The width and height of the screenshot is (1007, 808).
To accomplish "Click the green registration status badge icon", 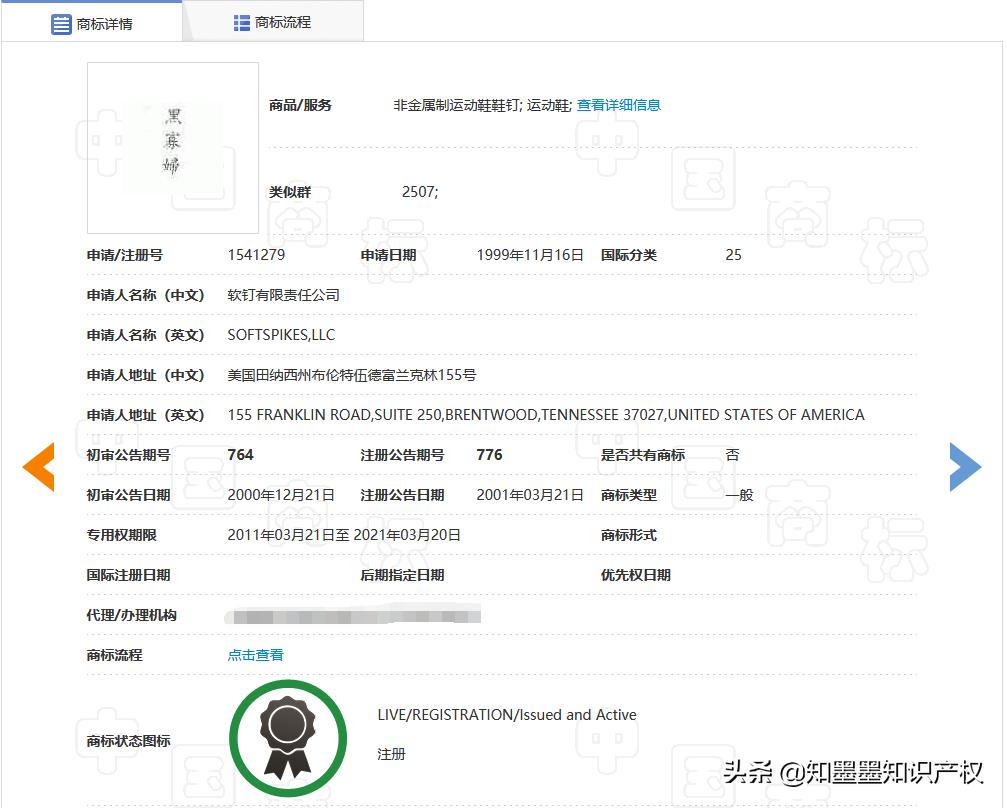I will tap(288, 737).
